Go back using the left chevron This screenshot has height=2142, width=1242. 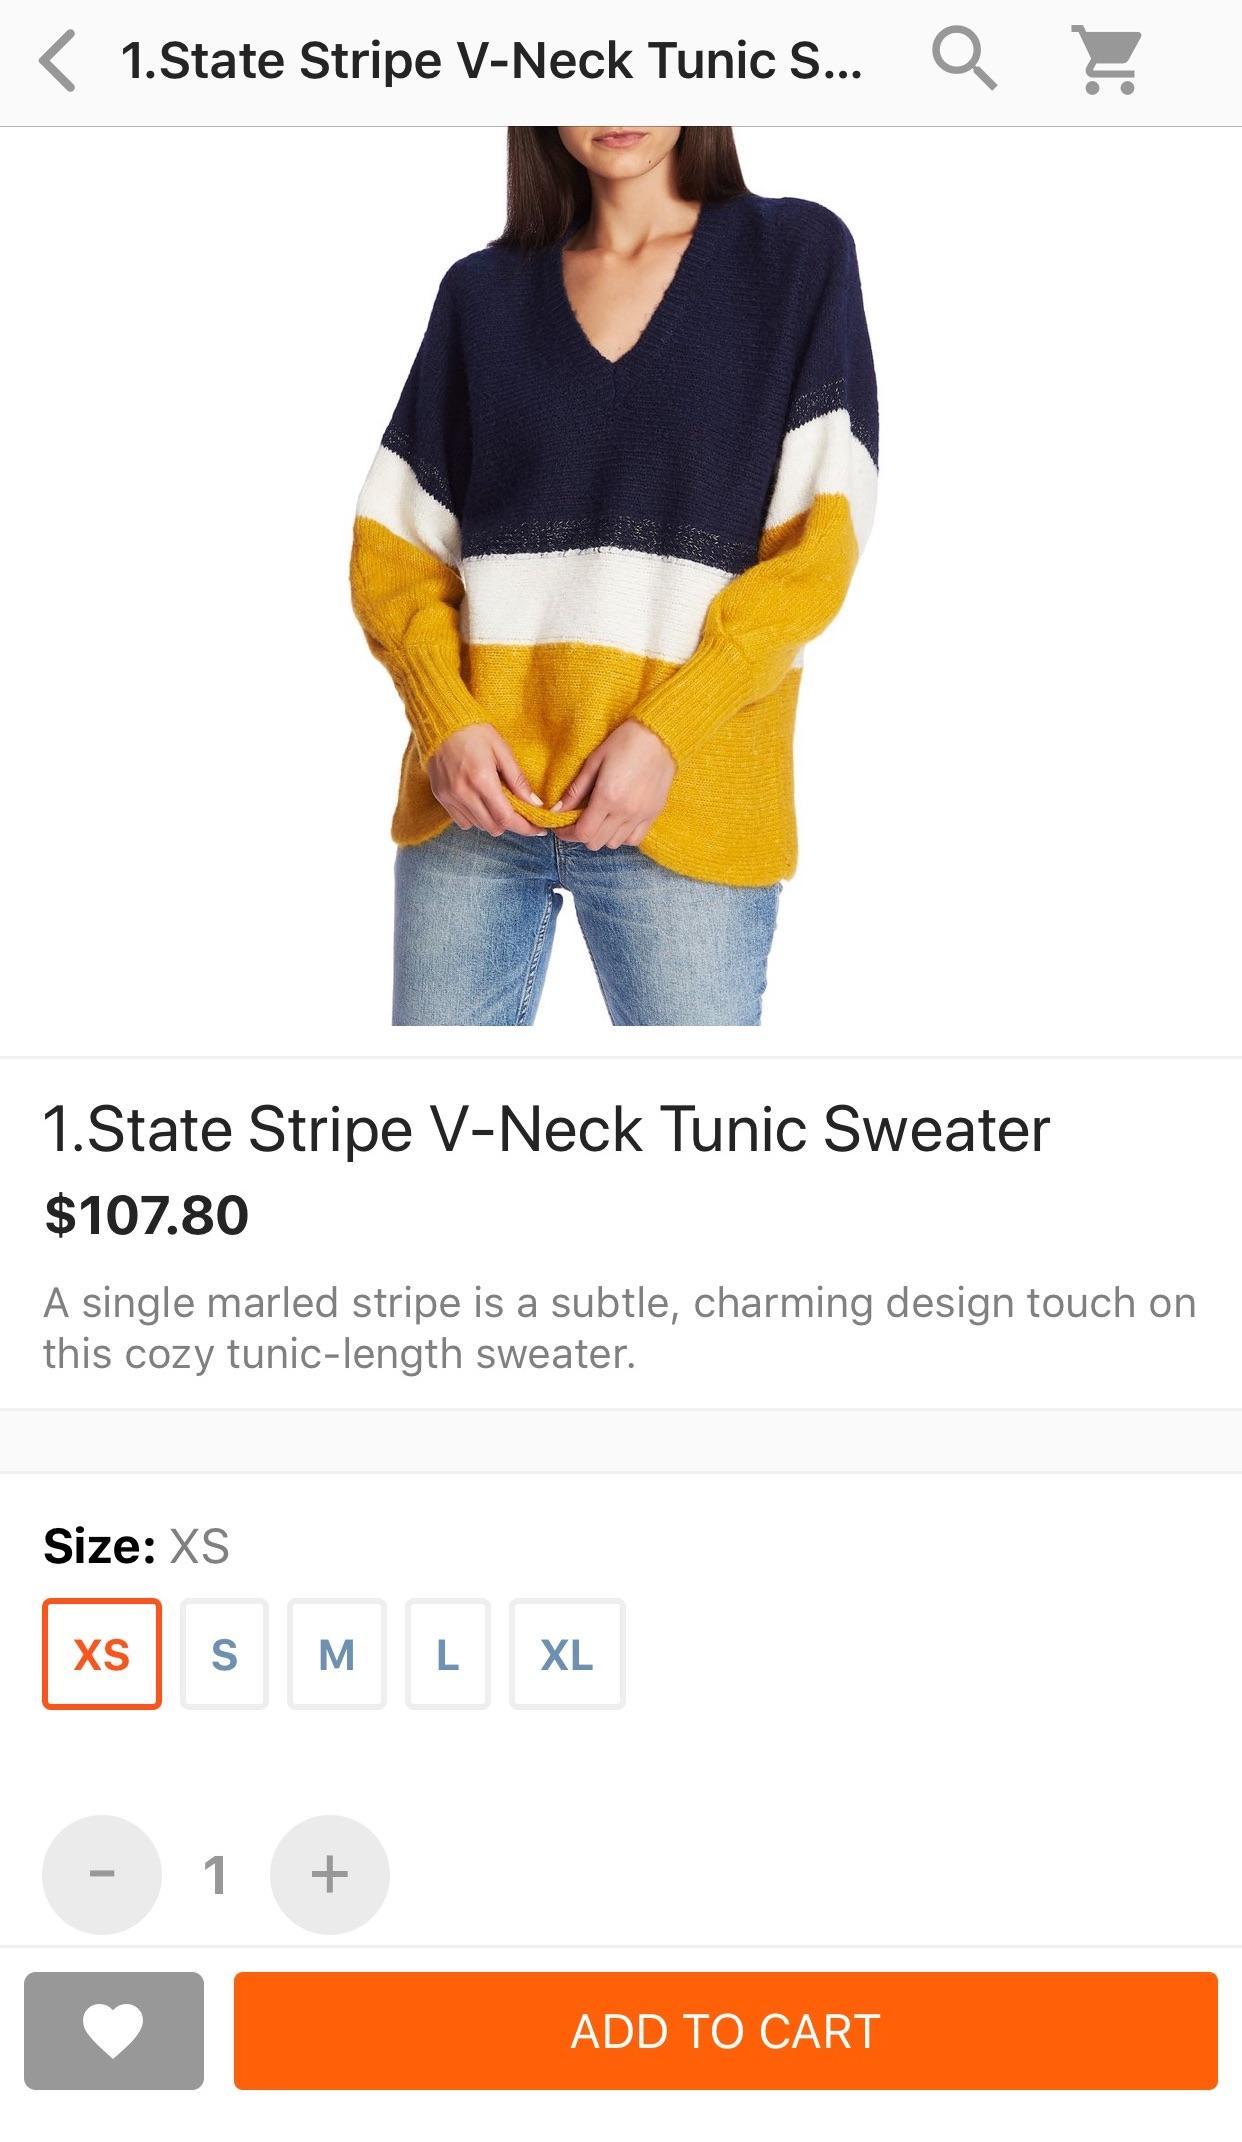point(58,61)
